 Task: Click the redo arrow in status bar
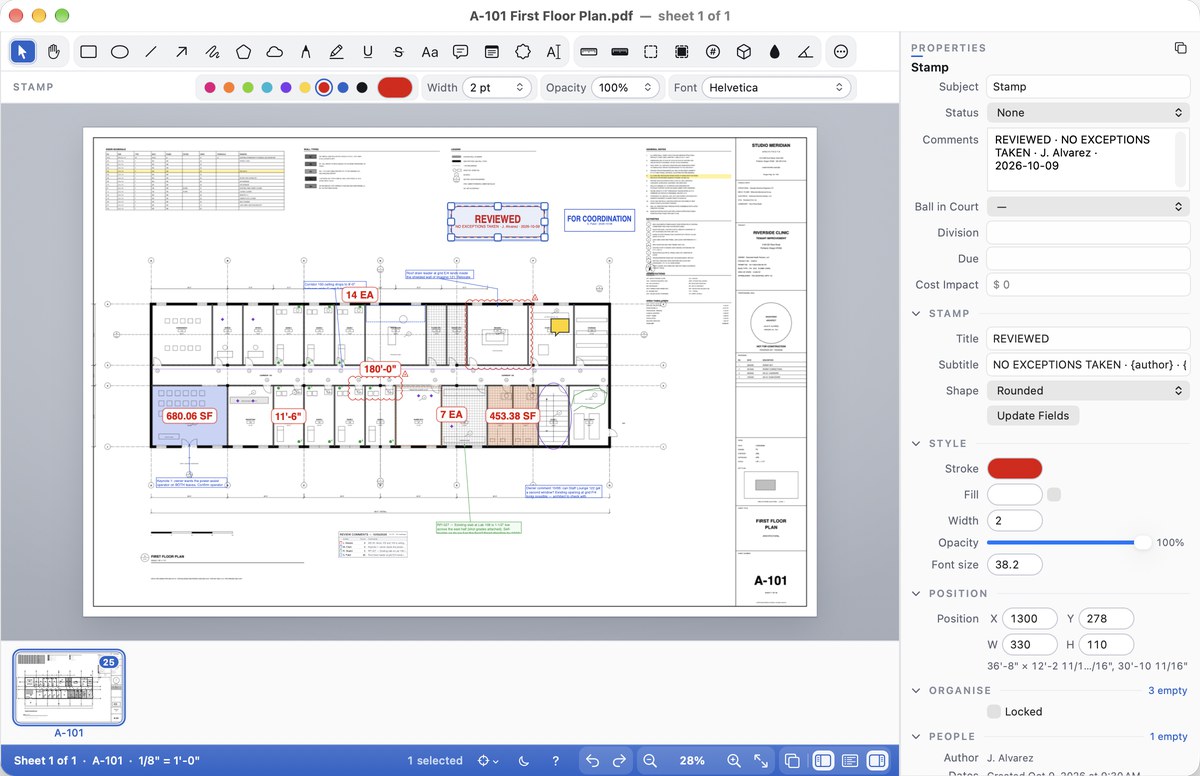[620, 761]
